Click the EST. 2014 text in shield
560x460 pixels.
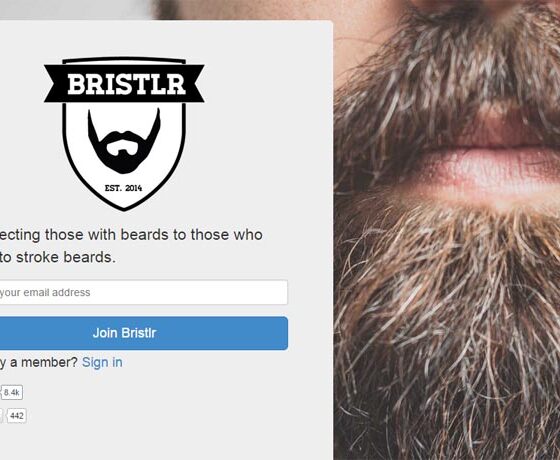tap(124, 188)
